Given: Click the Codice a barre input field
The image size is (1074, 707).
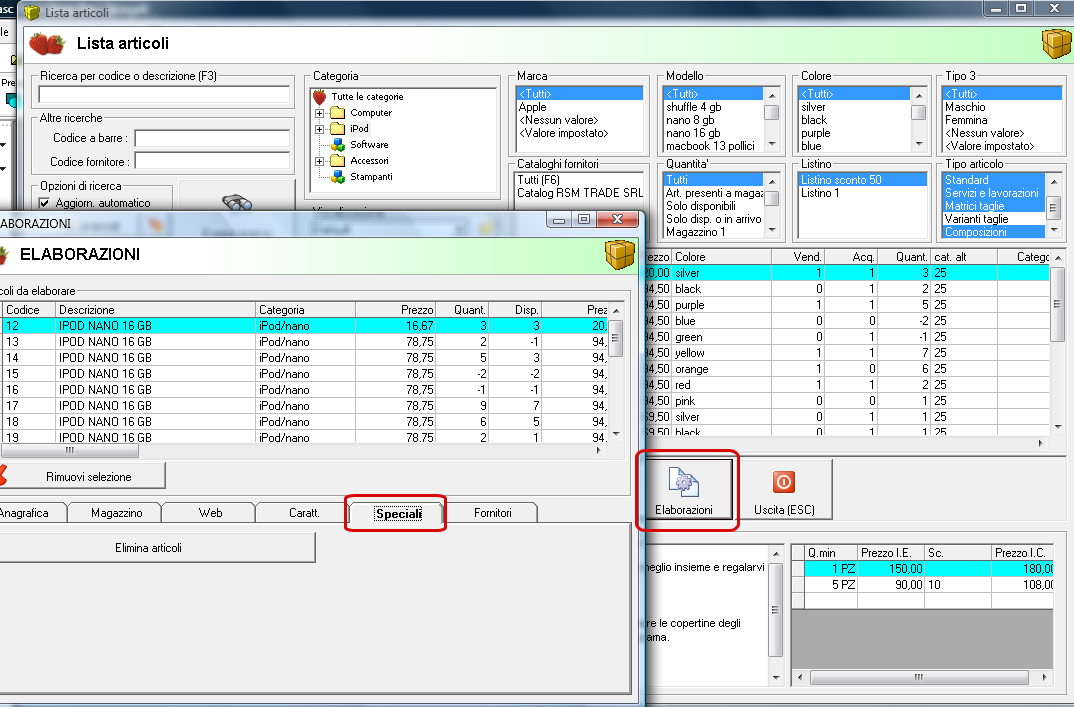Looking at the screenshot, I should pos(212,138).
